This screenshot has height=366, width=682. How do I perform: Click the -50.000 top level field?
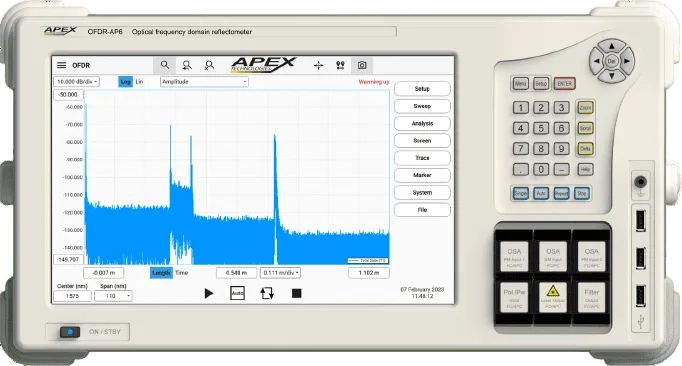68,95
